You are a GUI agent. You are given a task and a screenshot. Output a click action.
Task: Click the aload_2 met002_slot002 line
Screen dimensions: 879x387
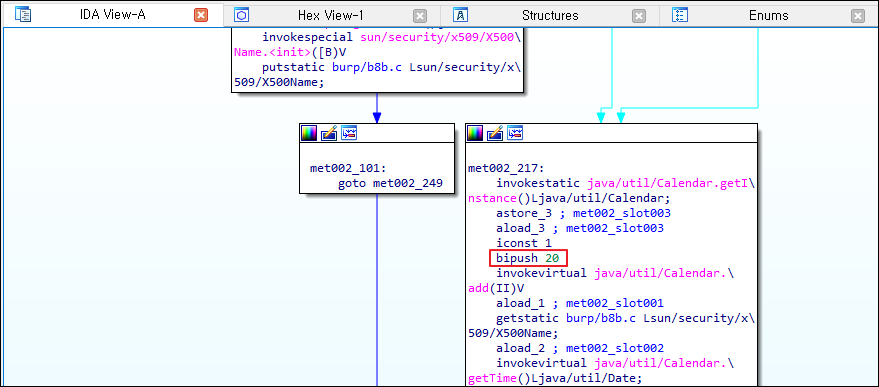pyautogui.click(x=580, y=348)
